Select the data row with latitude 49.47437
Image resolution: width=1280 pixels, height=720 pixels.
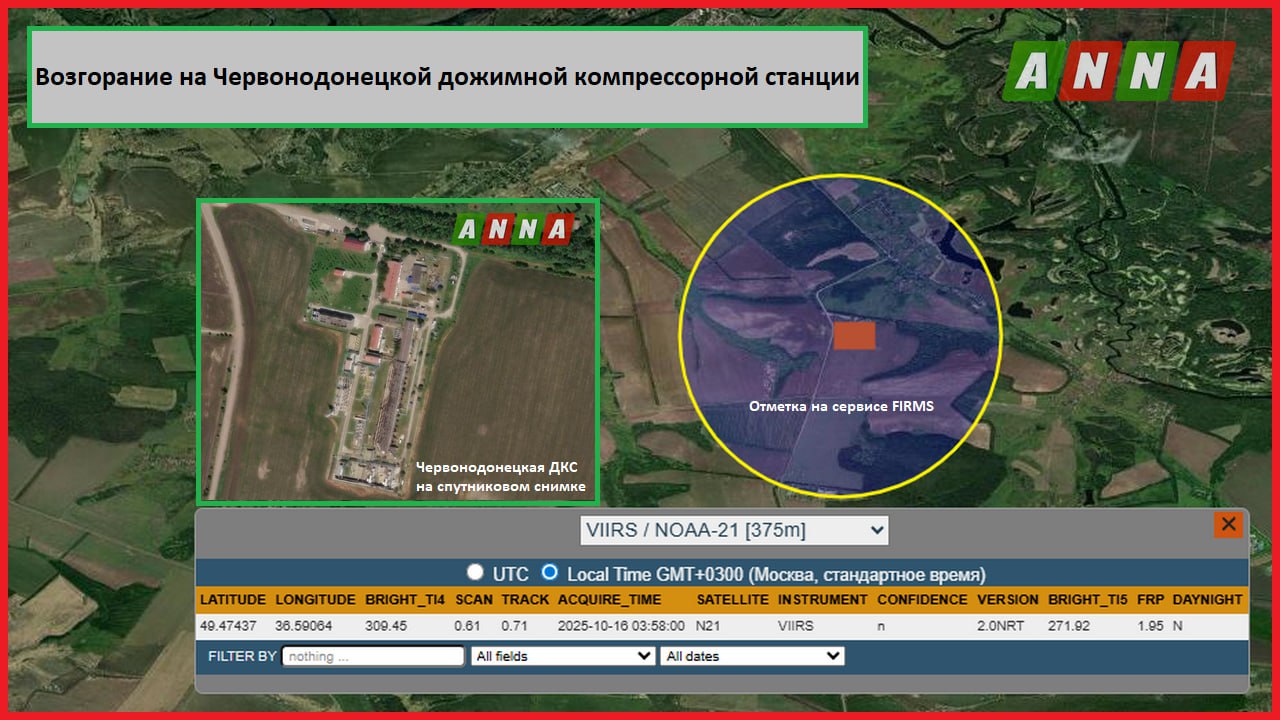(x=720, y=626)
